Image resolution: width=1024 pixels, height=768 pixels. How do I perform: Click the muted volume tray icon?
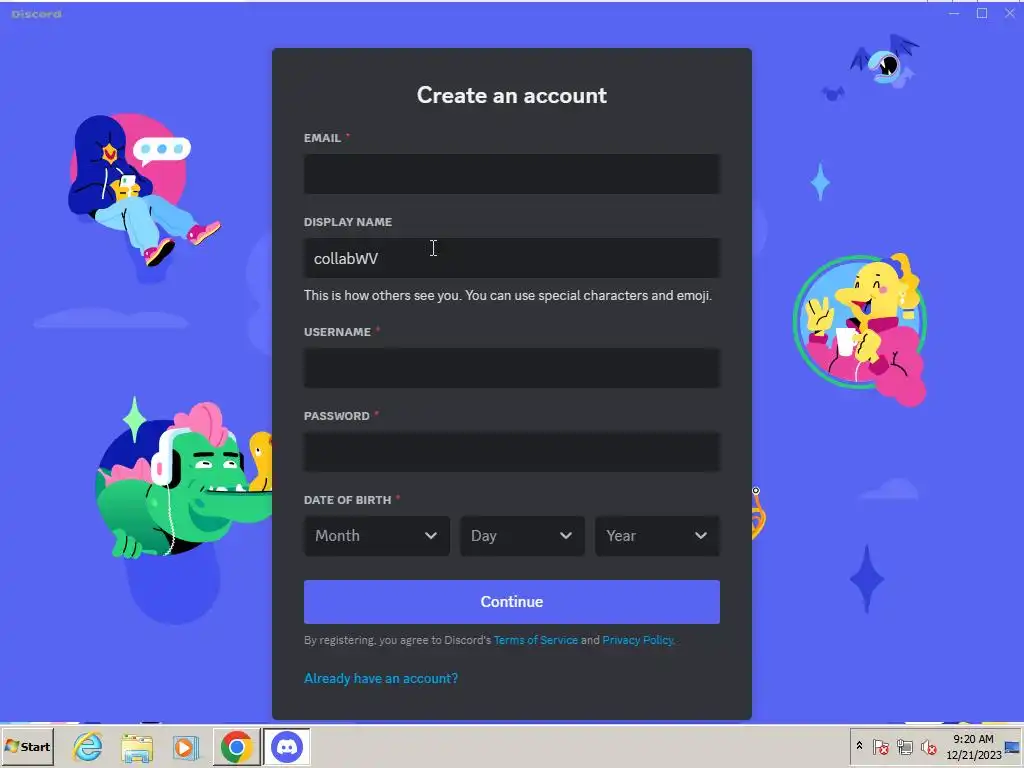coord(928,746)
